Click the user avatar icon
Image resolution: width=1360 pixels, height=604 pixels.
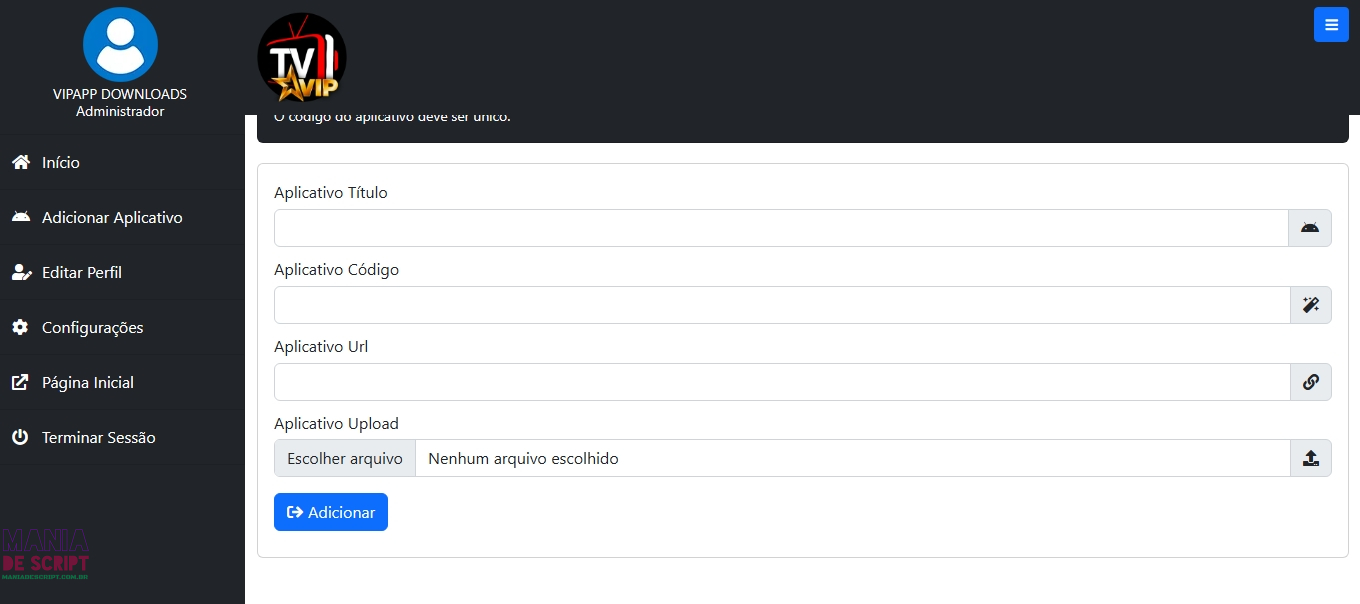(x=120, y=45)
